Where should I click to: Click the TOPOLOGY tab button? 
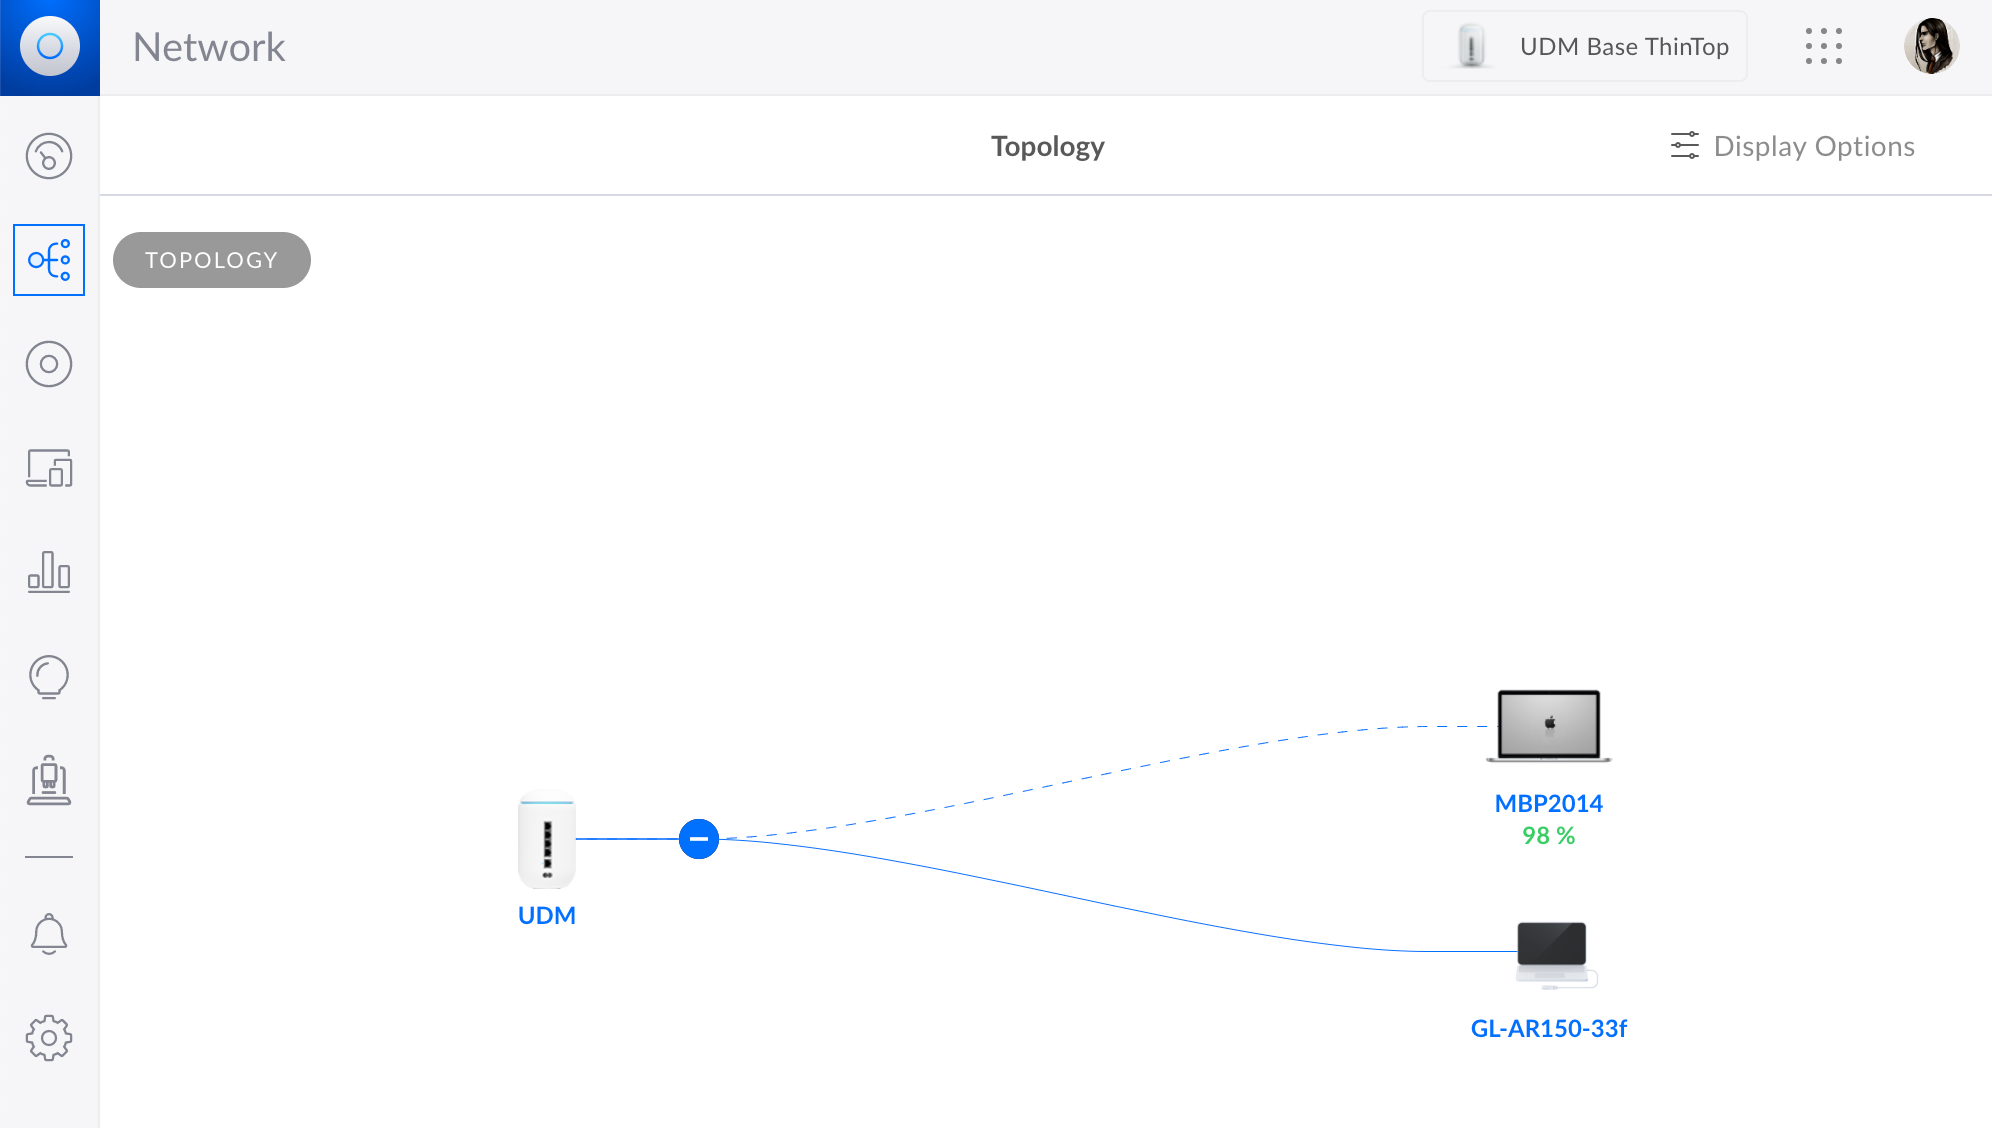coord(212,259)
